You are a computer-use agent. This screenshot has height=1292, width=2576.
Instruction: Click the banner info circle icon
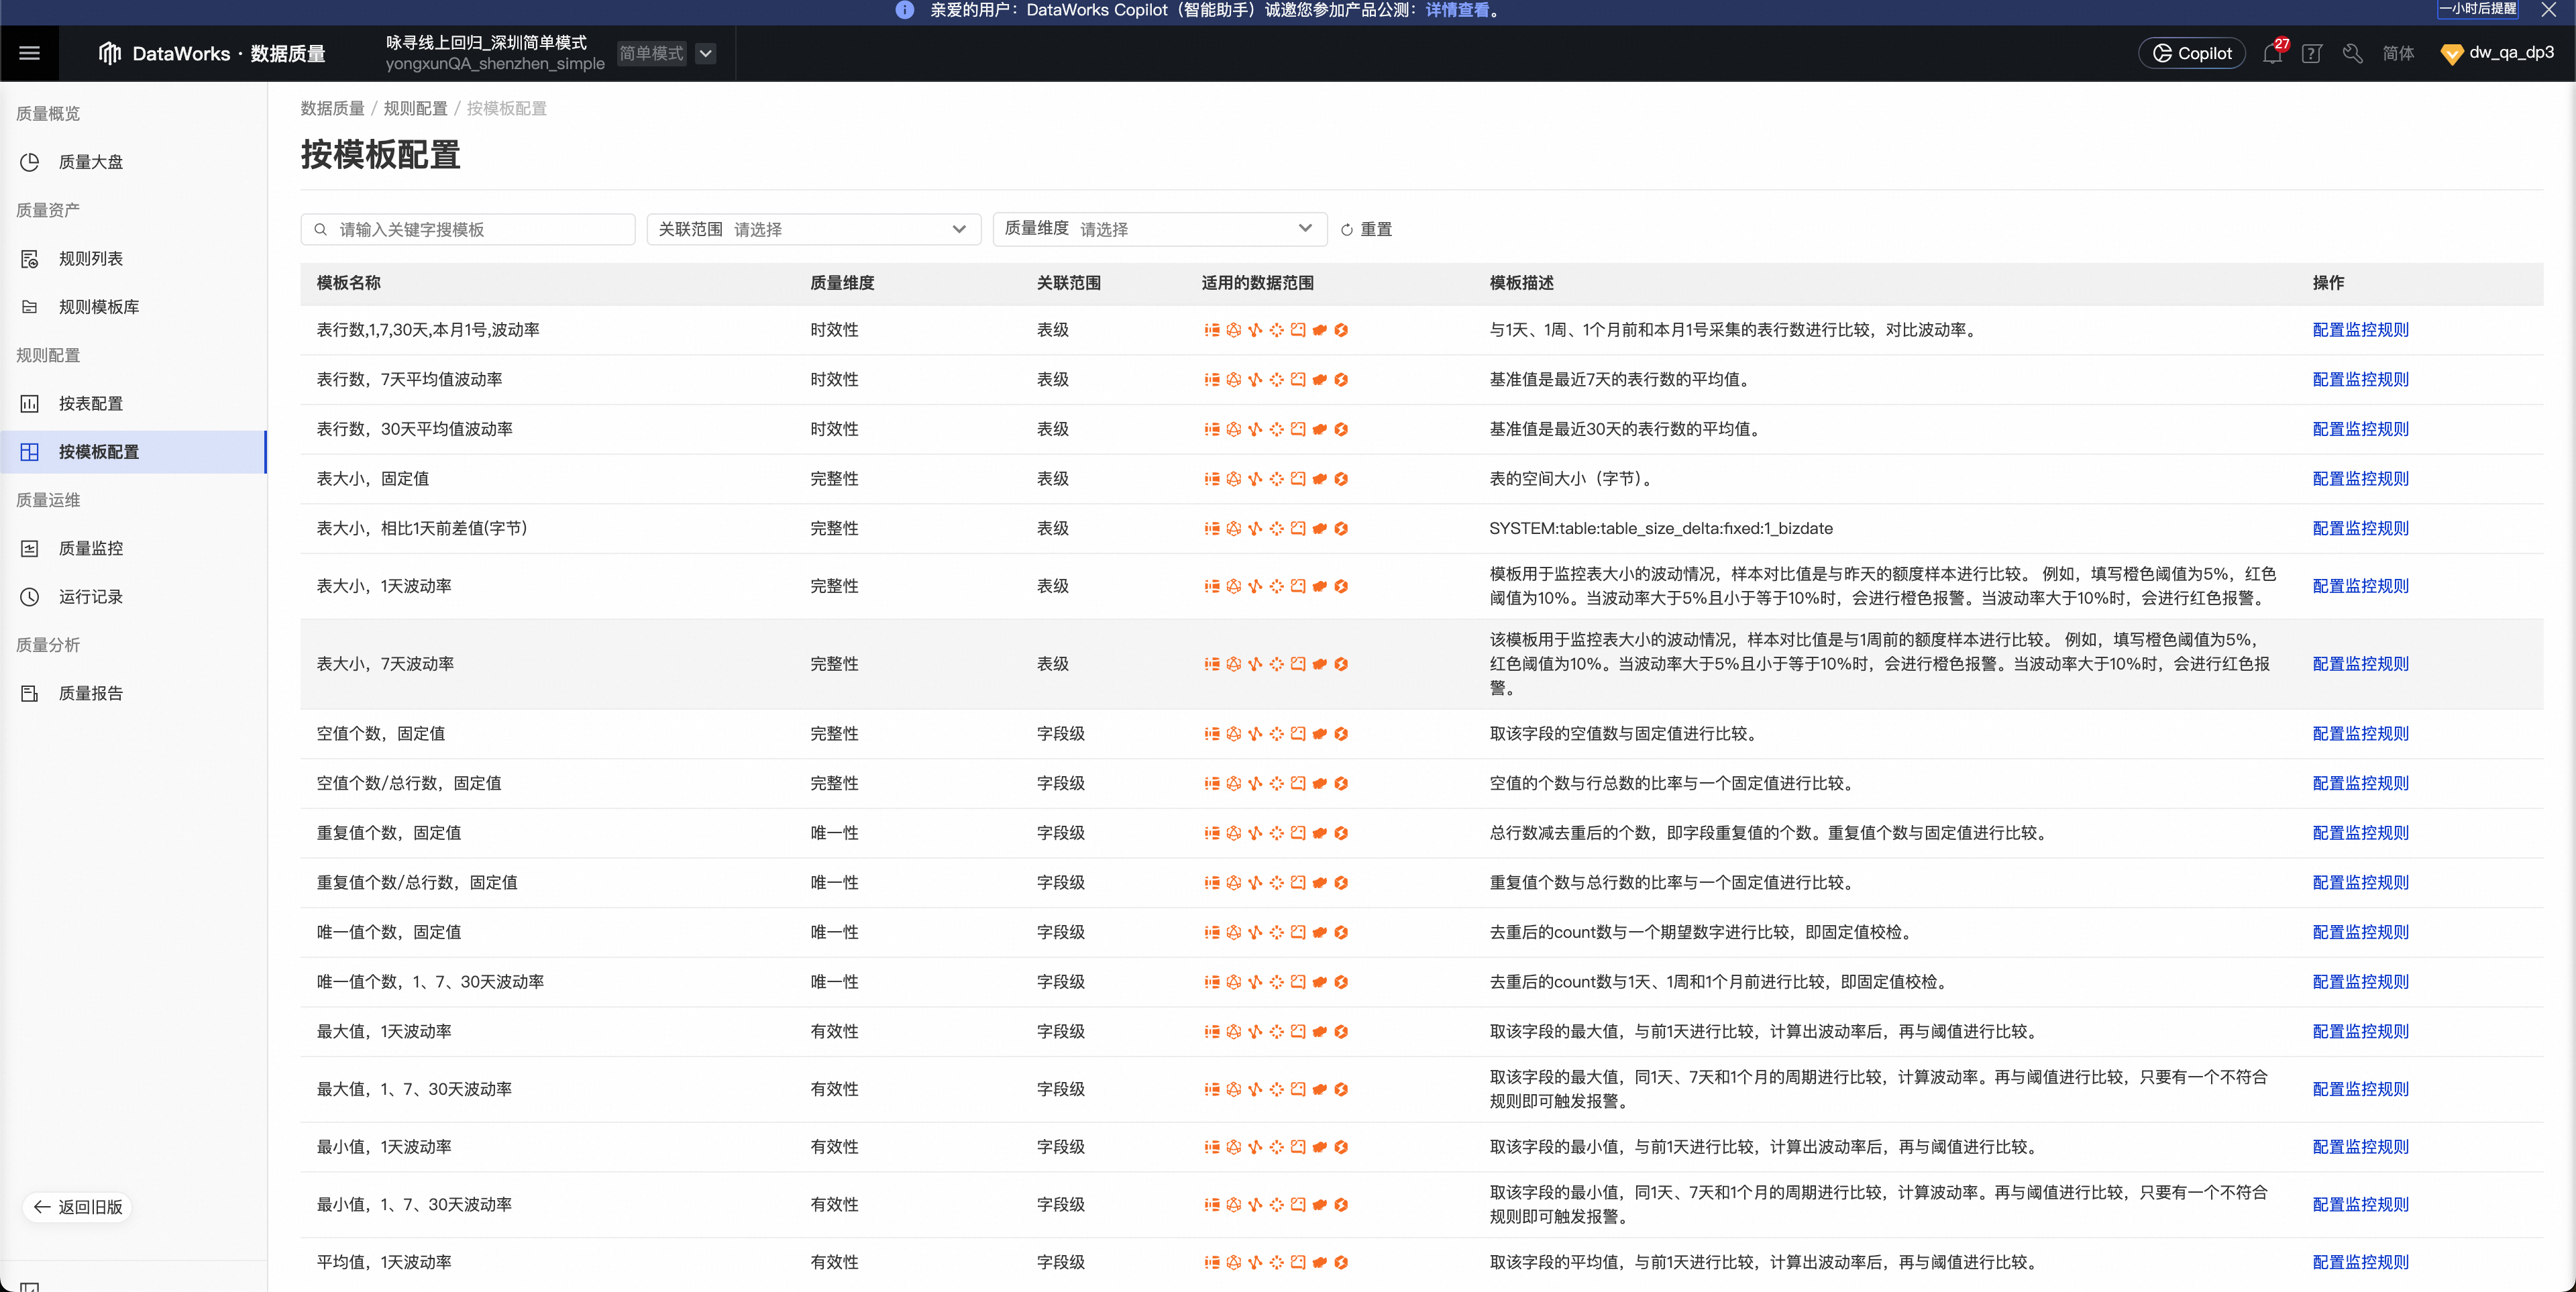pos(904,10)
